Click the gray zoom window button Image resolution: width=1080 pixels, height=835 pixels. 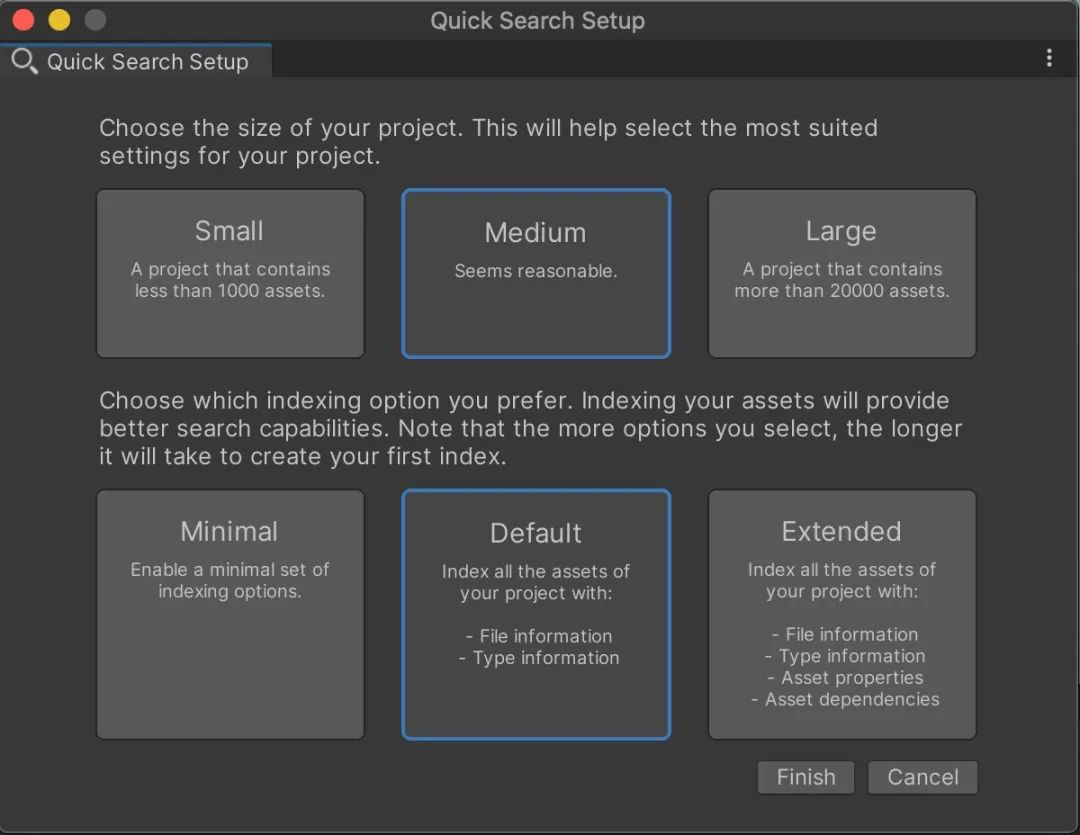pyautogui.click(x=95, y=20)
